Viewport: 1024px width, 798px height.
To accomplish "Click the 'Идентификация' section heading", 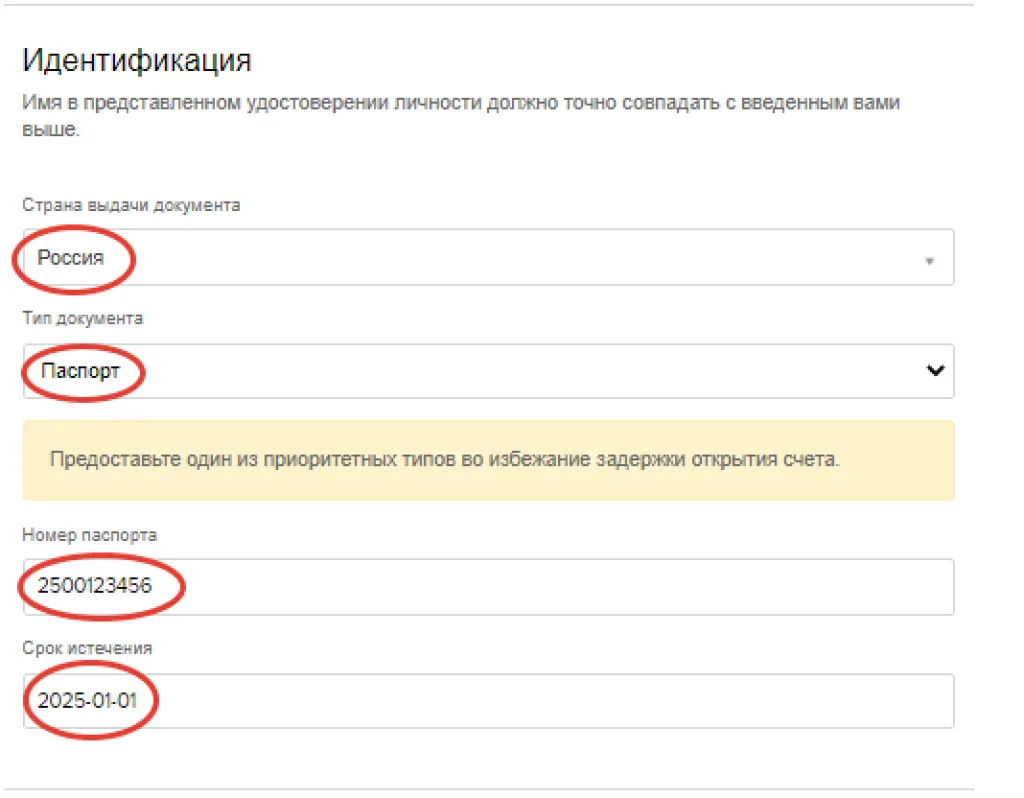I will point(136,60).
